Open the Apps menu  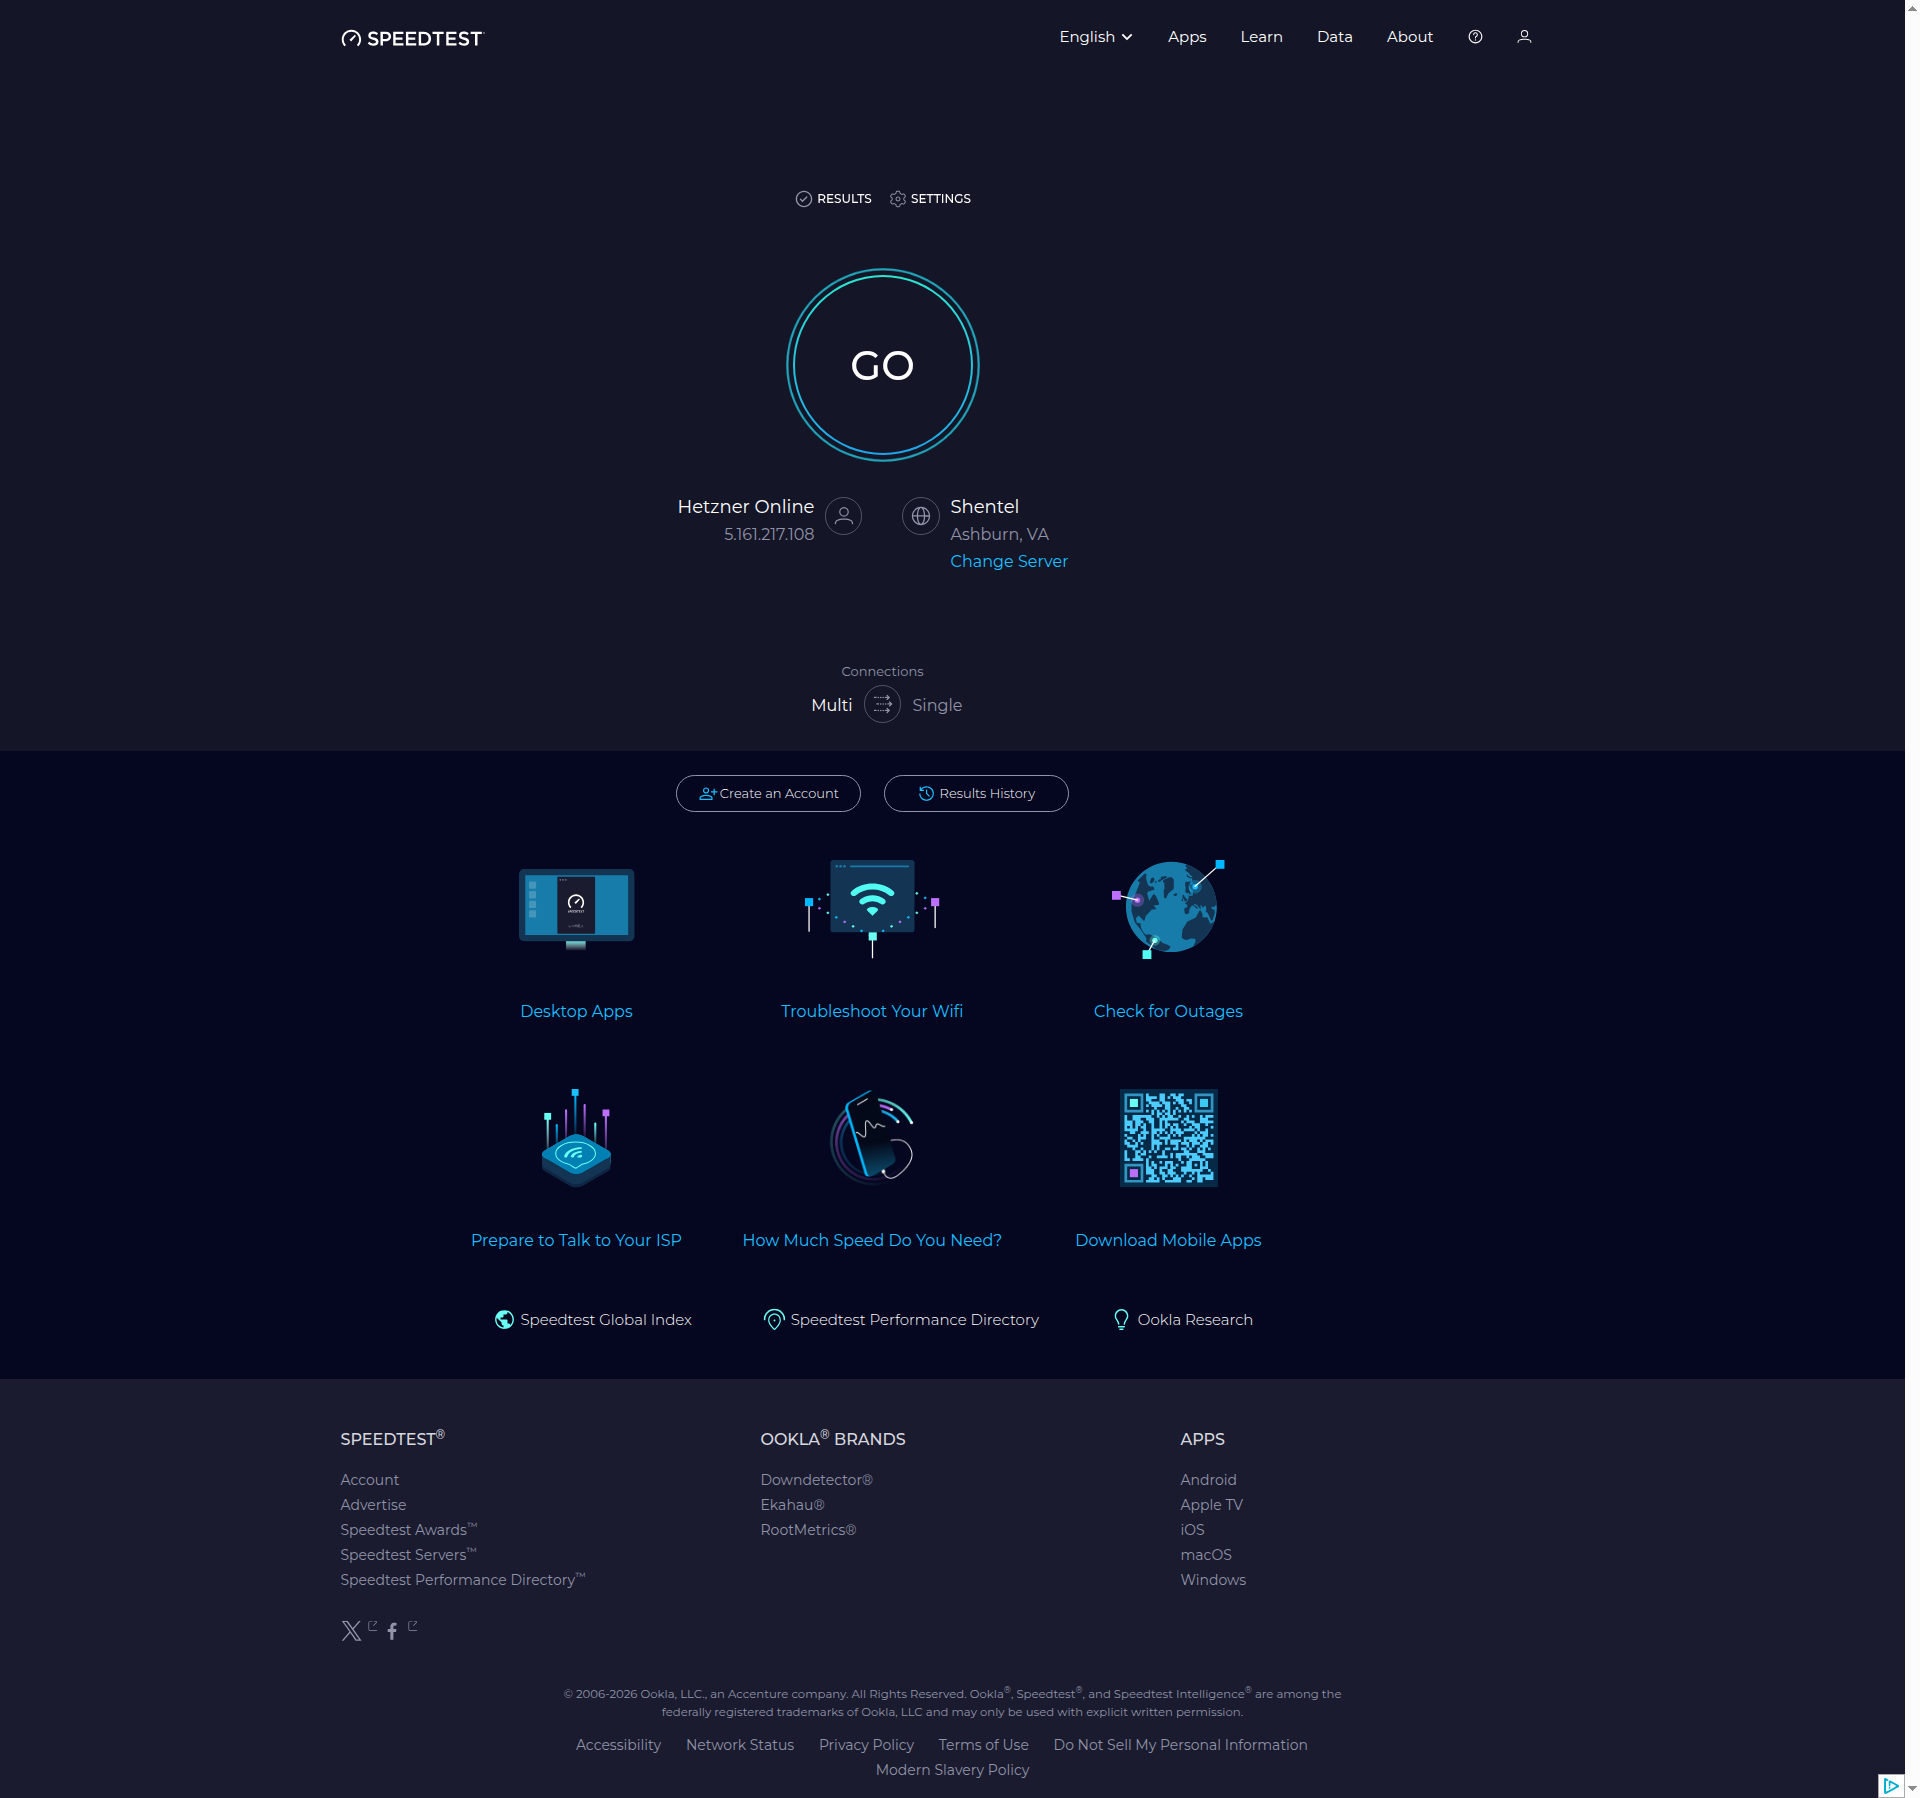(1187, 37)
